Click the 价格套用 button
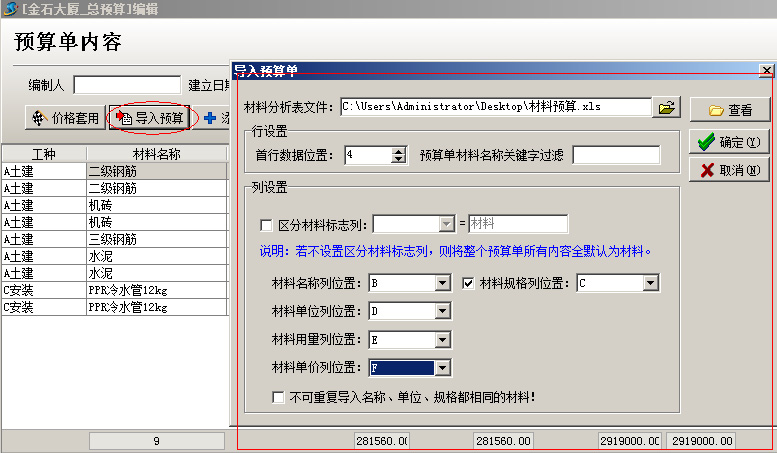 click(66, 118)
